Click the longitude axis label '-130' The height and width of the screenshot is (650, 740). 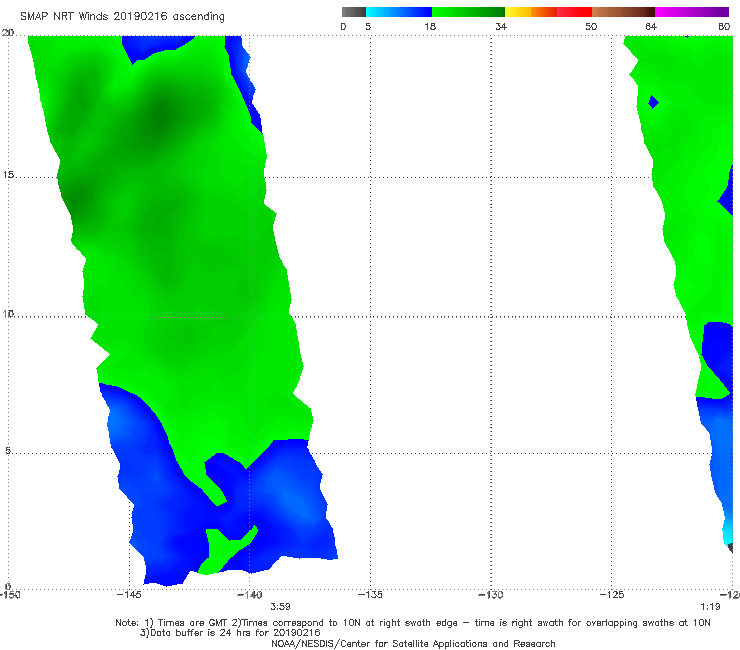coord(491,594)
